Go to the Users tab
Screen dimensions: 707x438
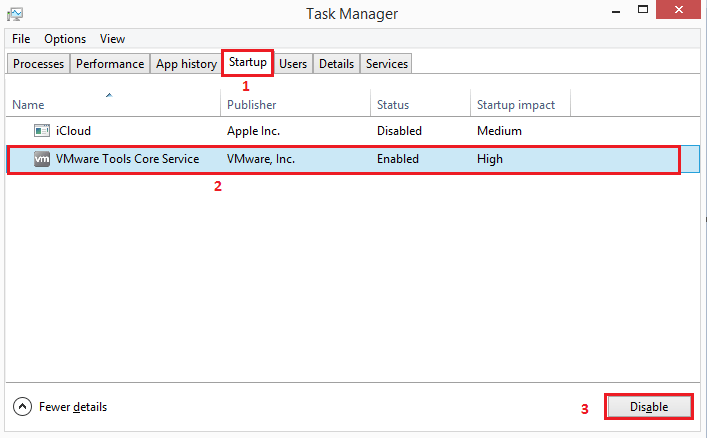pos(293,64)
